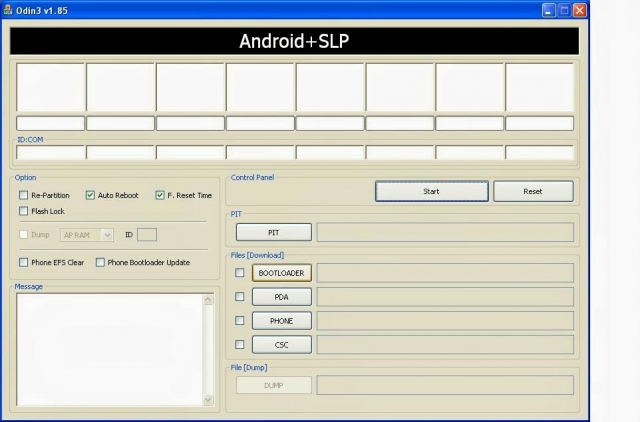The height and width of the screenshot is (422, 640).
Task: Close the Odin3 window
Action: 579,9
